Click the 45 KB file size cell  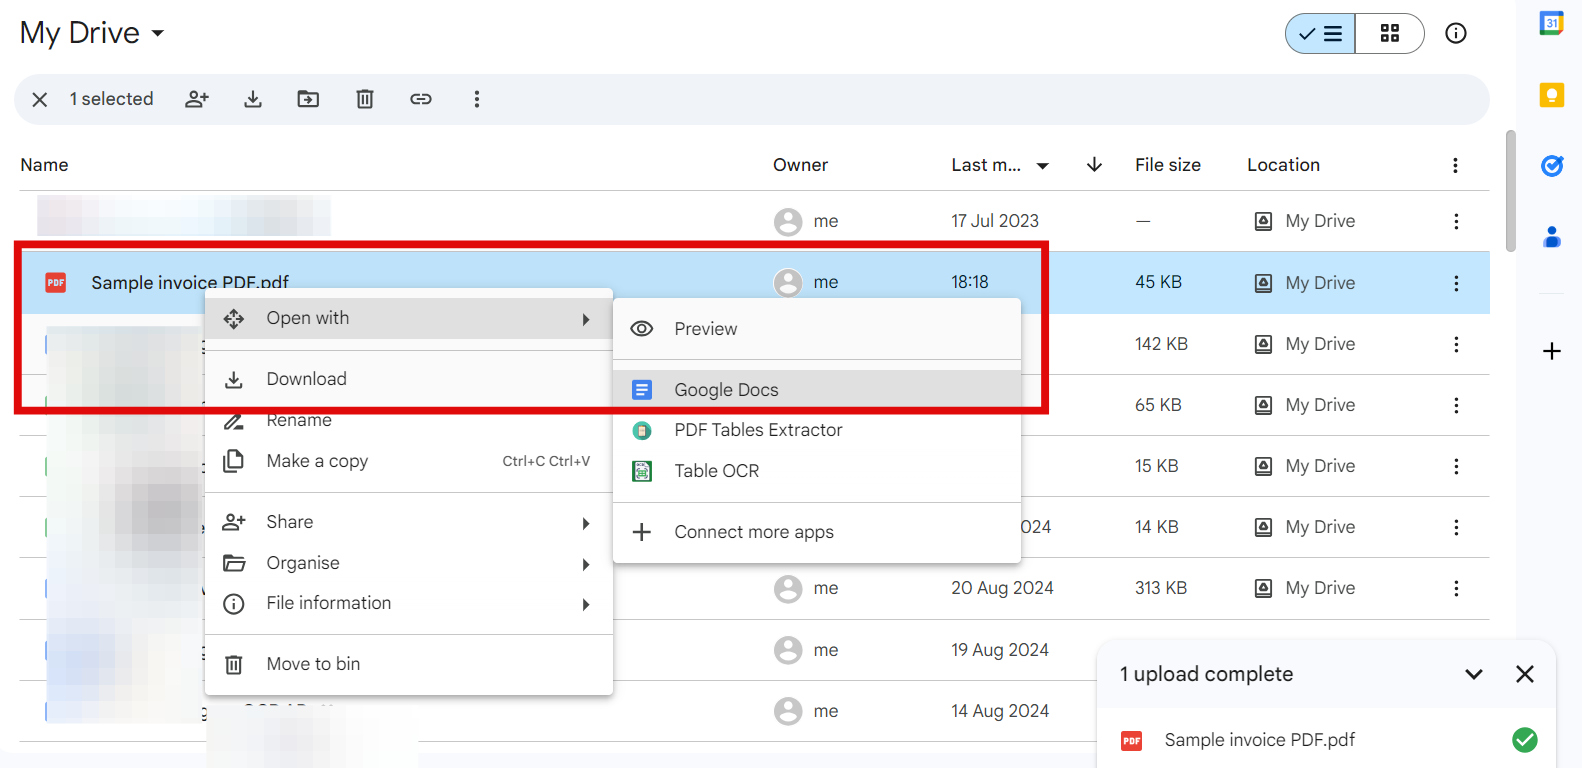1158,282
